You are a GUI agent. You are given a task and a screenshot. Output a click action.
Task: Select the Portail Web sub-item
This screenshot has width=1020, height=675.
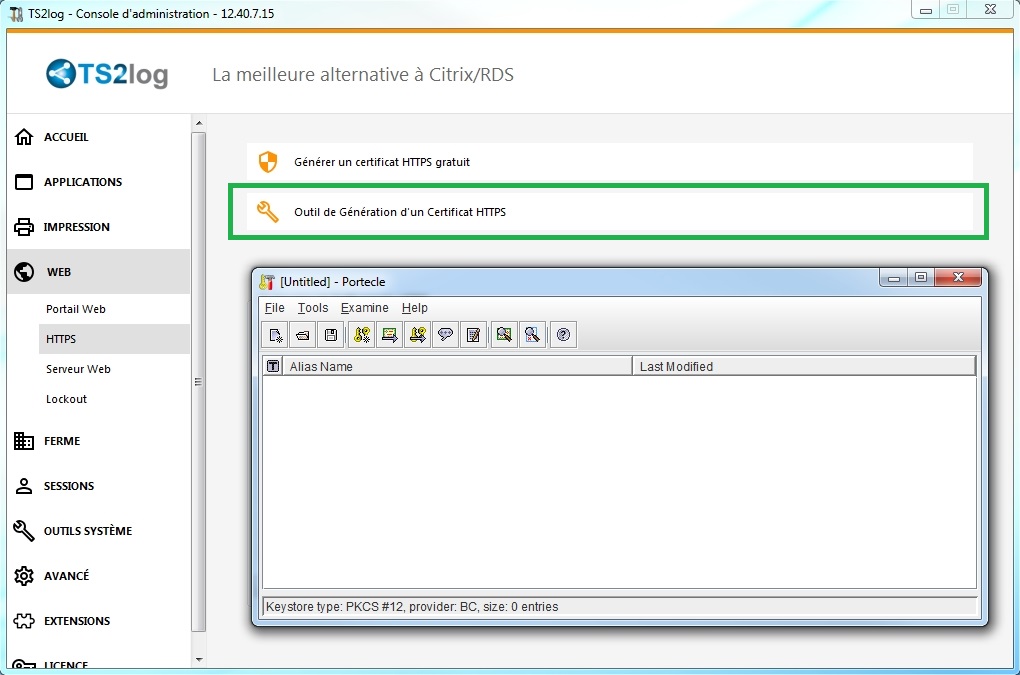point(114,309)
